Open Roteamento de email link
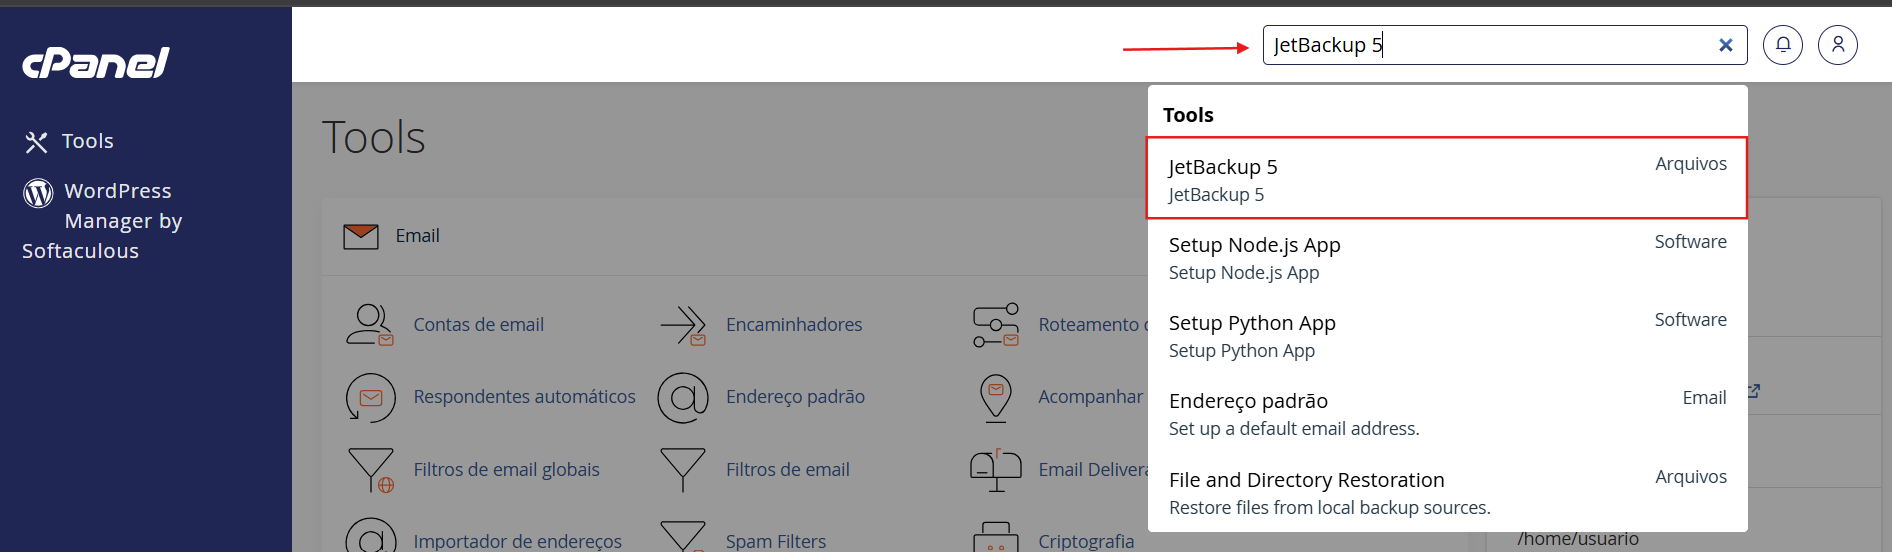Screen dimensions: 1892x552 coord(1092,325)
